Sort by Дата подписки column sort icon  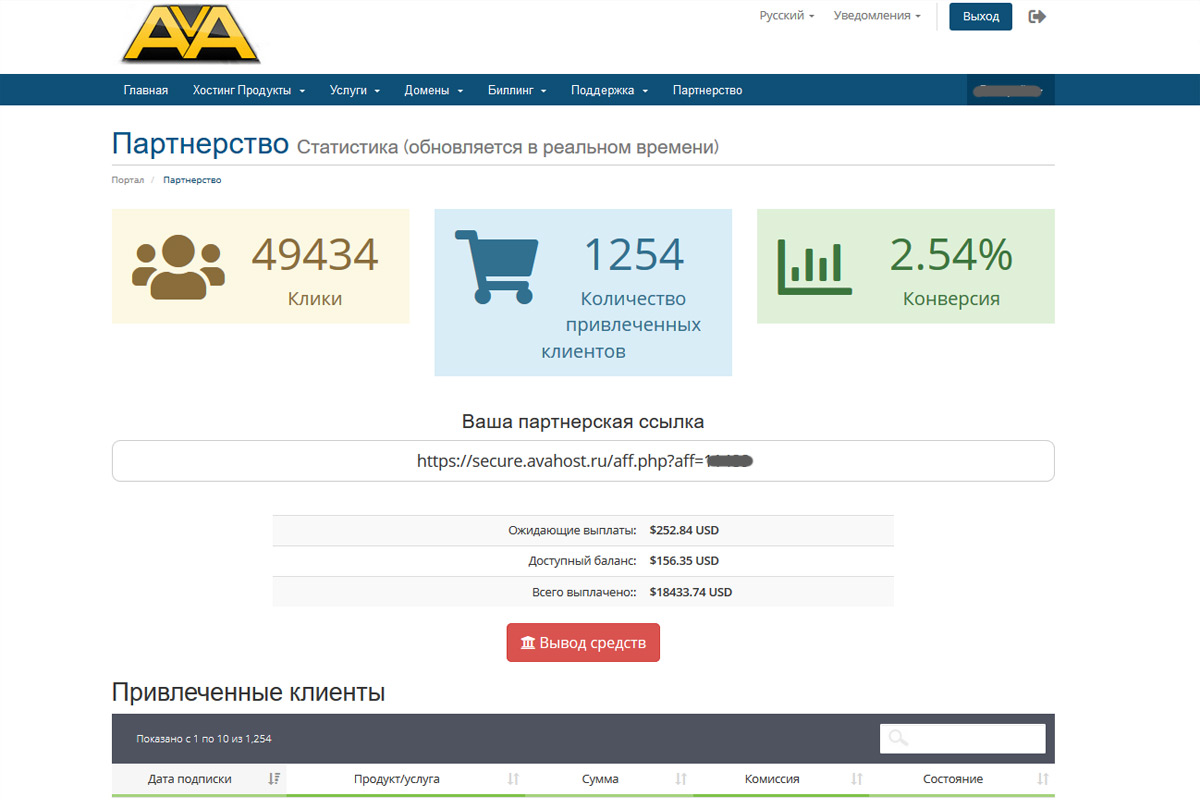tap(274, 779)
